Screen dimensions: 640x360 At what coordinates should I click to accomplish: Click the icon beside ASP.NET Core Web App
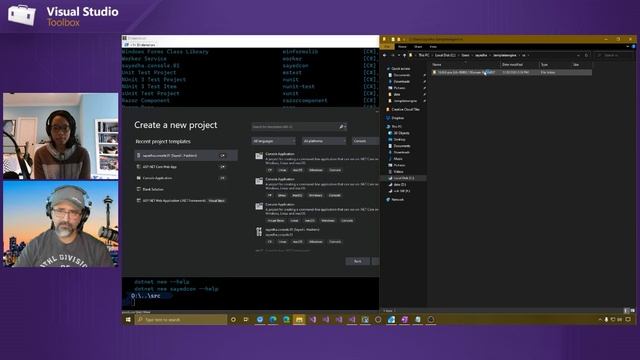(x=139, y=167)
